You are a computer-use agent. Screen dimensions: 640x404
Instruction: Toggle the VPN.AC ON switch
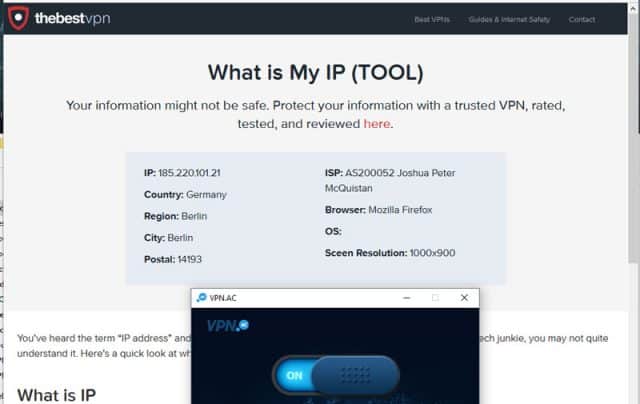click(336, 375)
